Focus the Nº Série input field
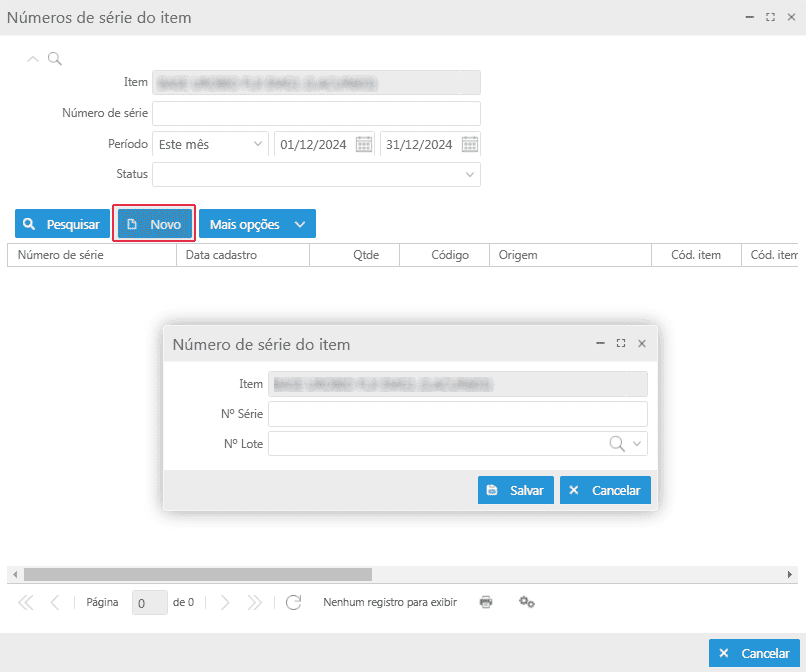Screen dimensions: 806x672 click(457, 414)
